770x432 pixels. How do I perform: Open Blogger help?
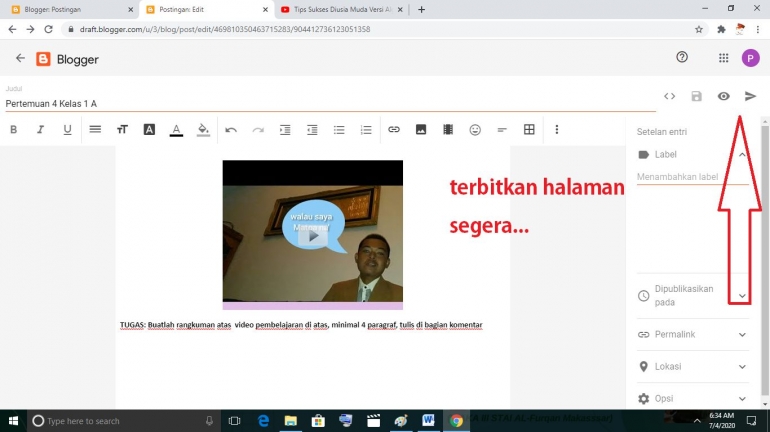682,57
